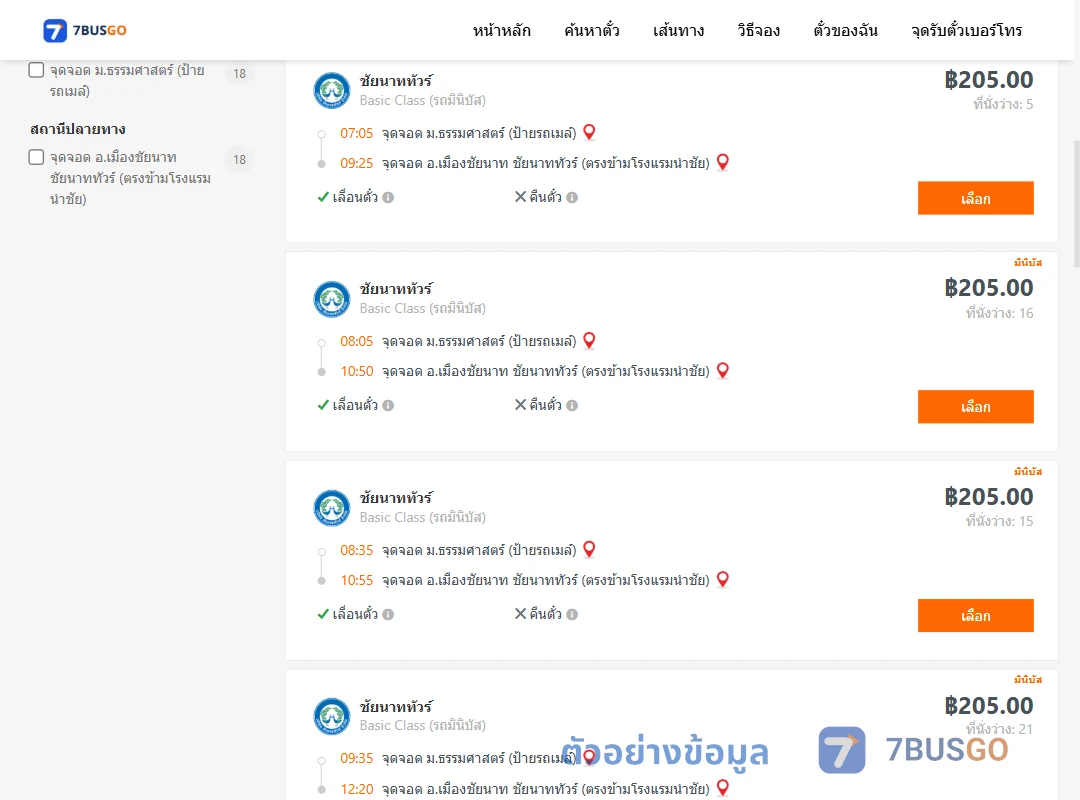Image resolution: width=1080 pixels, height=800 pixels.
Task: Open the เส้นทาง menu item
Action: pyautogui.click(x=678, y=30)
